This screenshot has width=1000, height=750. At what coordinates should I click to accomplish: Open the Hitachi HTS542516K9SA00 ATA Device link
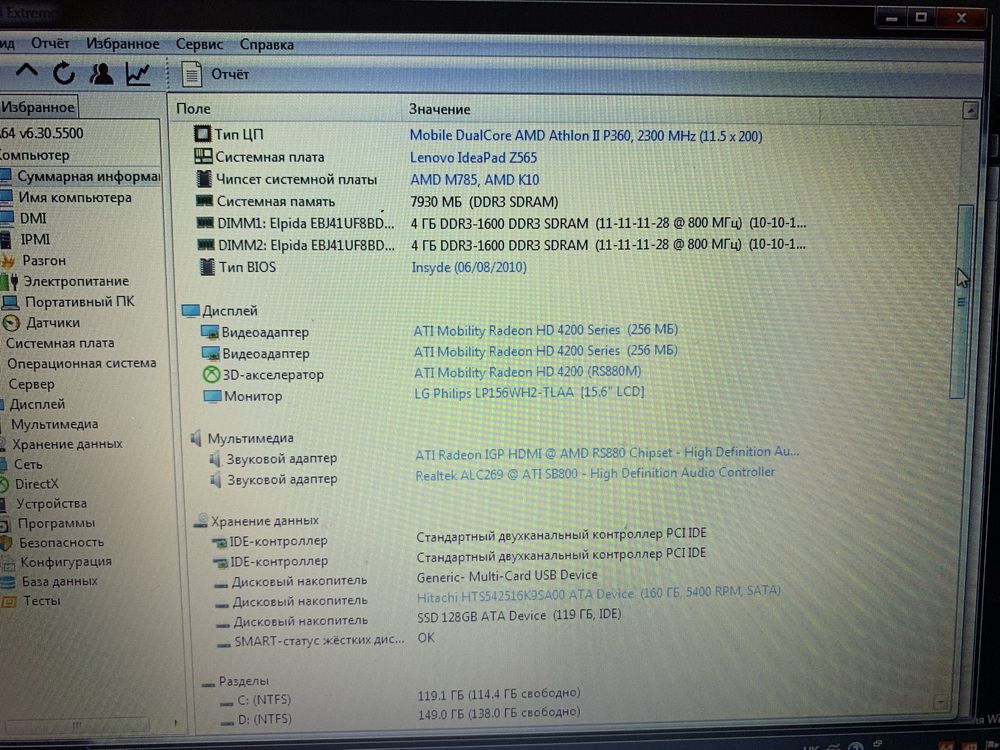point(598,594)
